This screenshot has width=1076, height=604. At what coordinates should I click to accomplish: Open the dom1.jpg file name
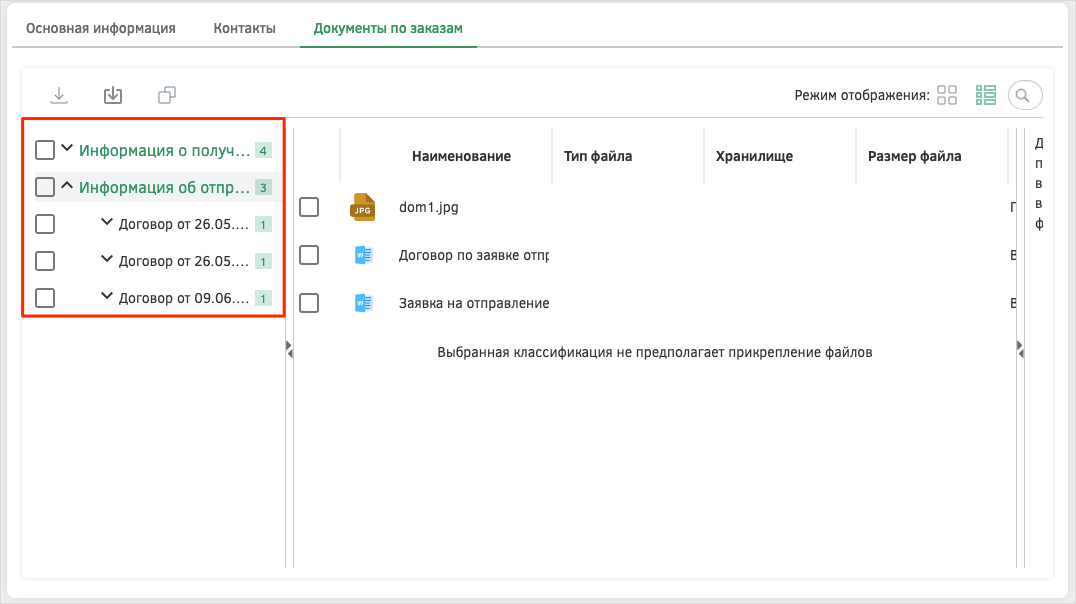(x=429, y=207)
